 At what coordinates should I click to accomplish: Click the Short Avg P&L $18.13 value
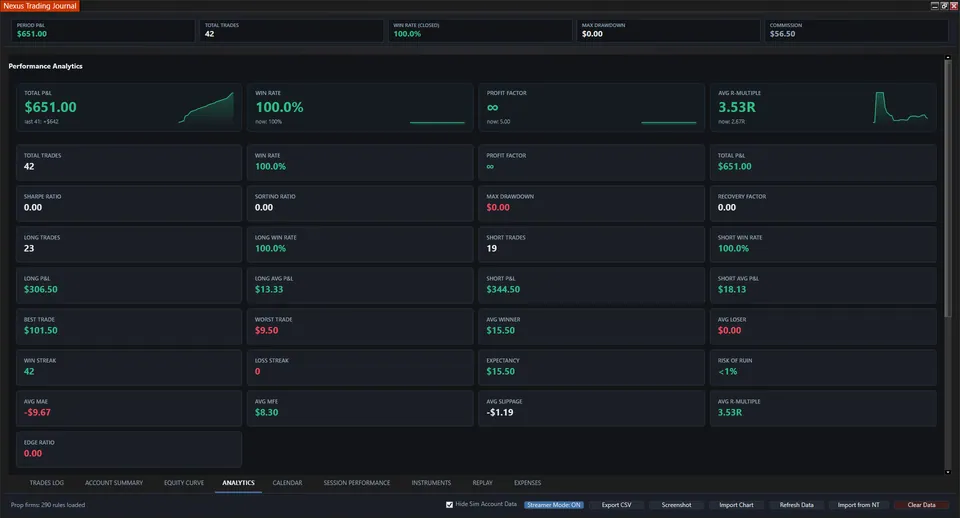[732, 289]
